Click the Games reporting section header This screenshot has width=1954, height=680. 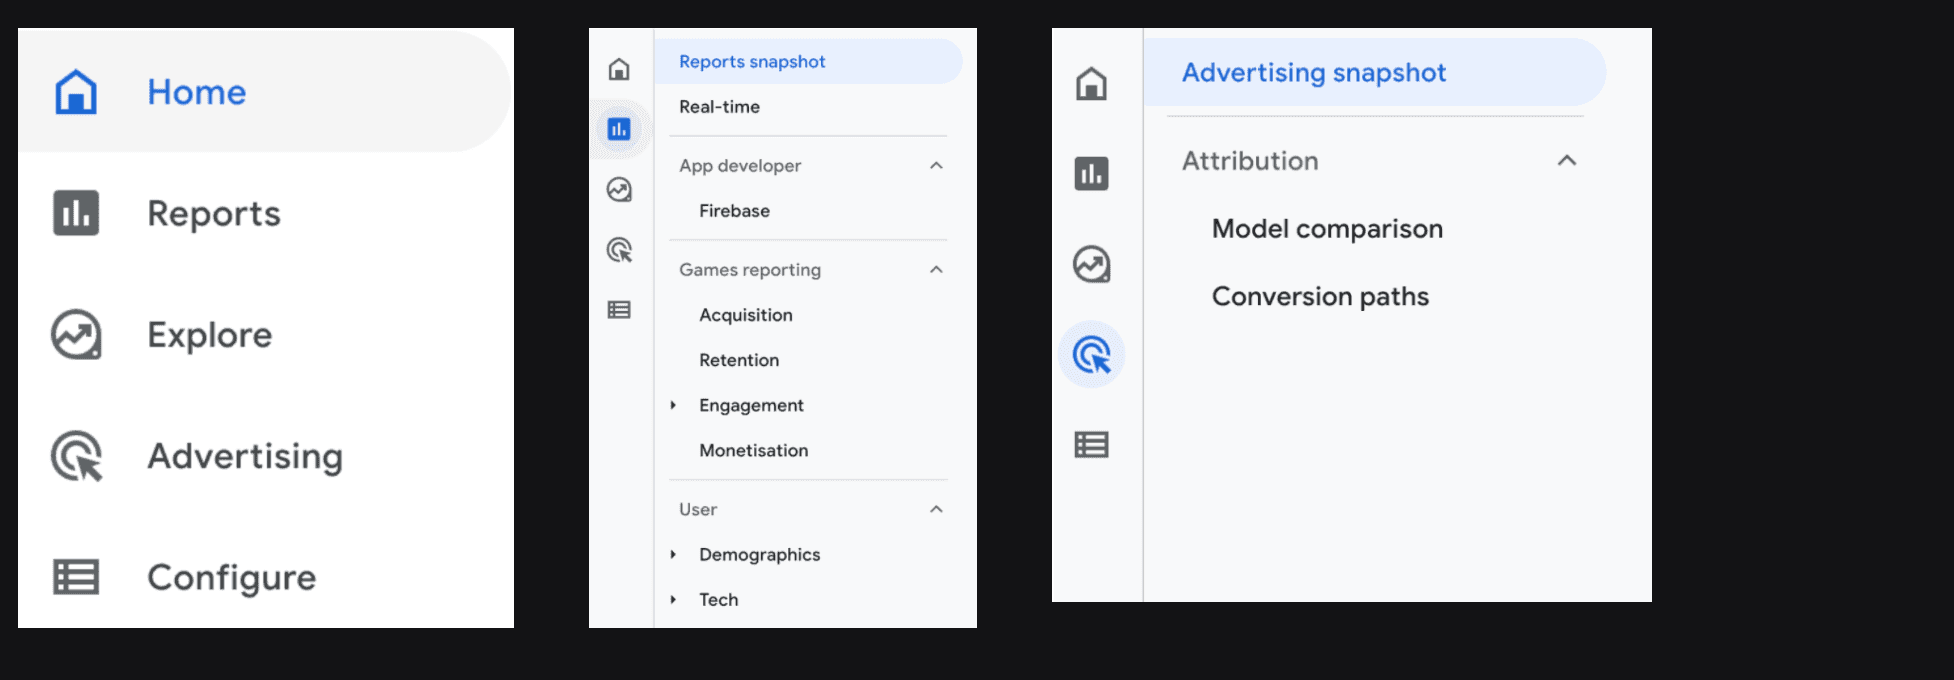750,270
